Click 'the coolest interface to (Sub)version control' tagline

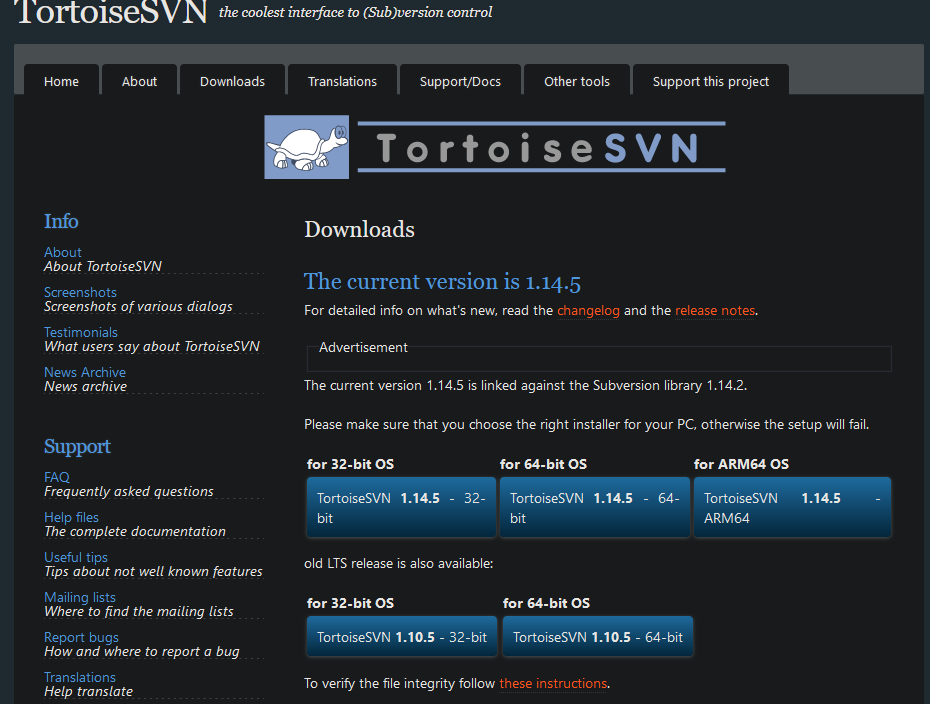(x=355, y=12)
